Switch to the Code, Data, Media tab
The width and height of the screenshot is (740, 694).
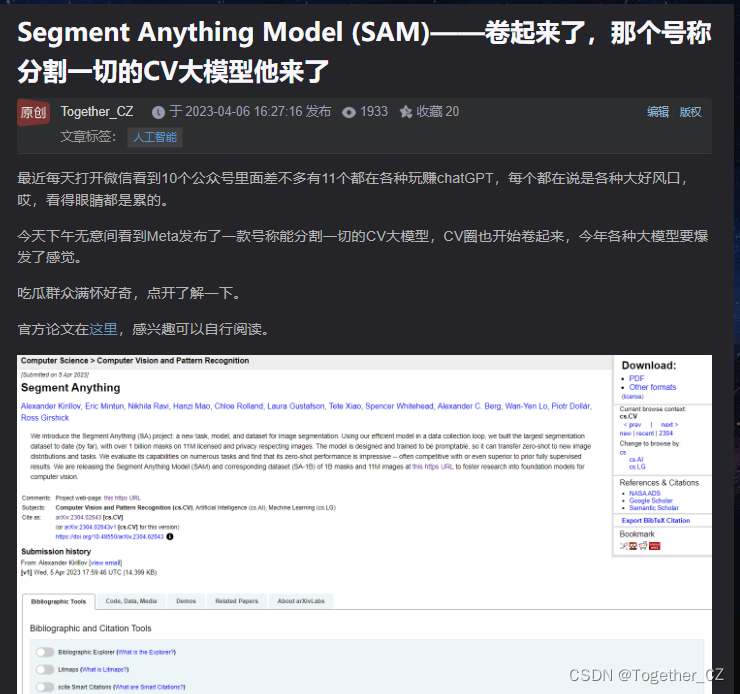point(131,601)
